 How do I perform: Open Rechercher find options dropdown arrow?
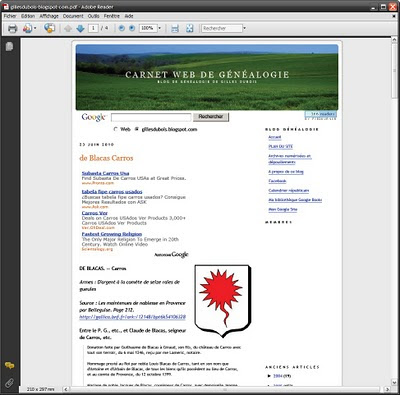[x=244, y=28]
